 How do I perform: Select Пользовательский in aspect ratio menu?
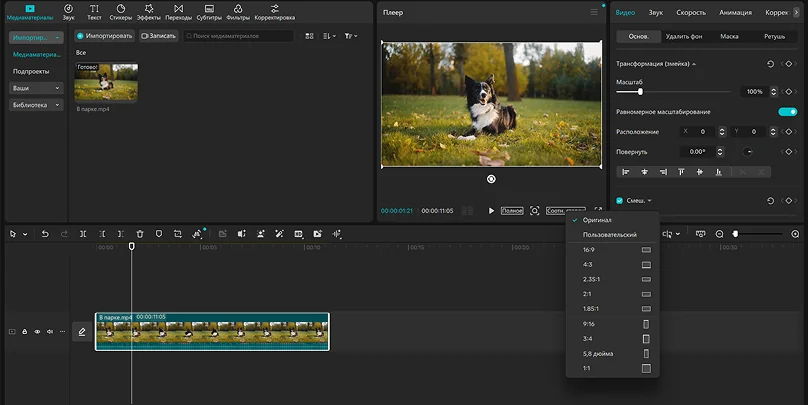[x=612, y=234]
